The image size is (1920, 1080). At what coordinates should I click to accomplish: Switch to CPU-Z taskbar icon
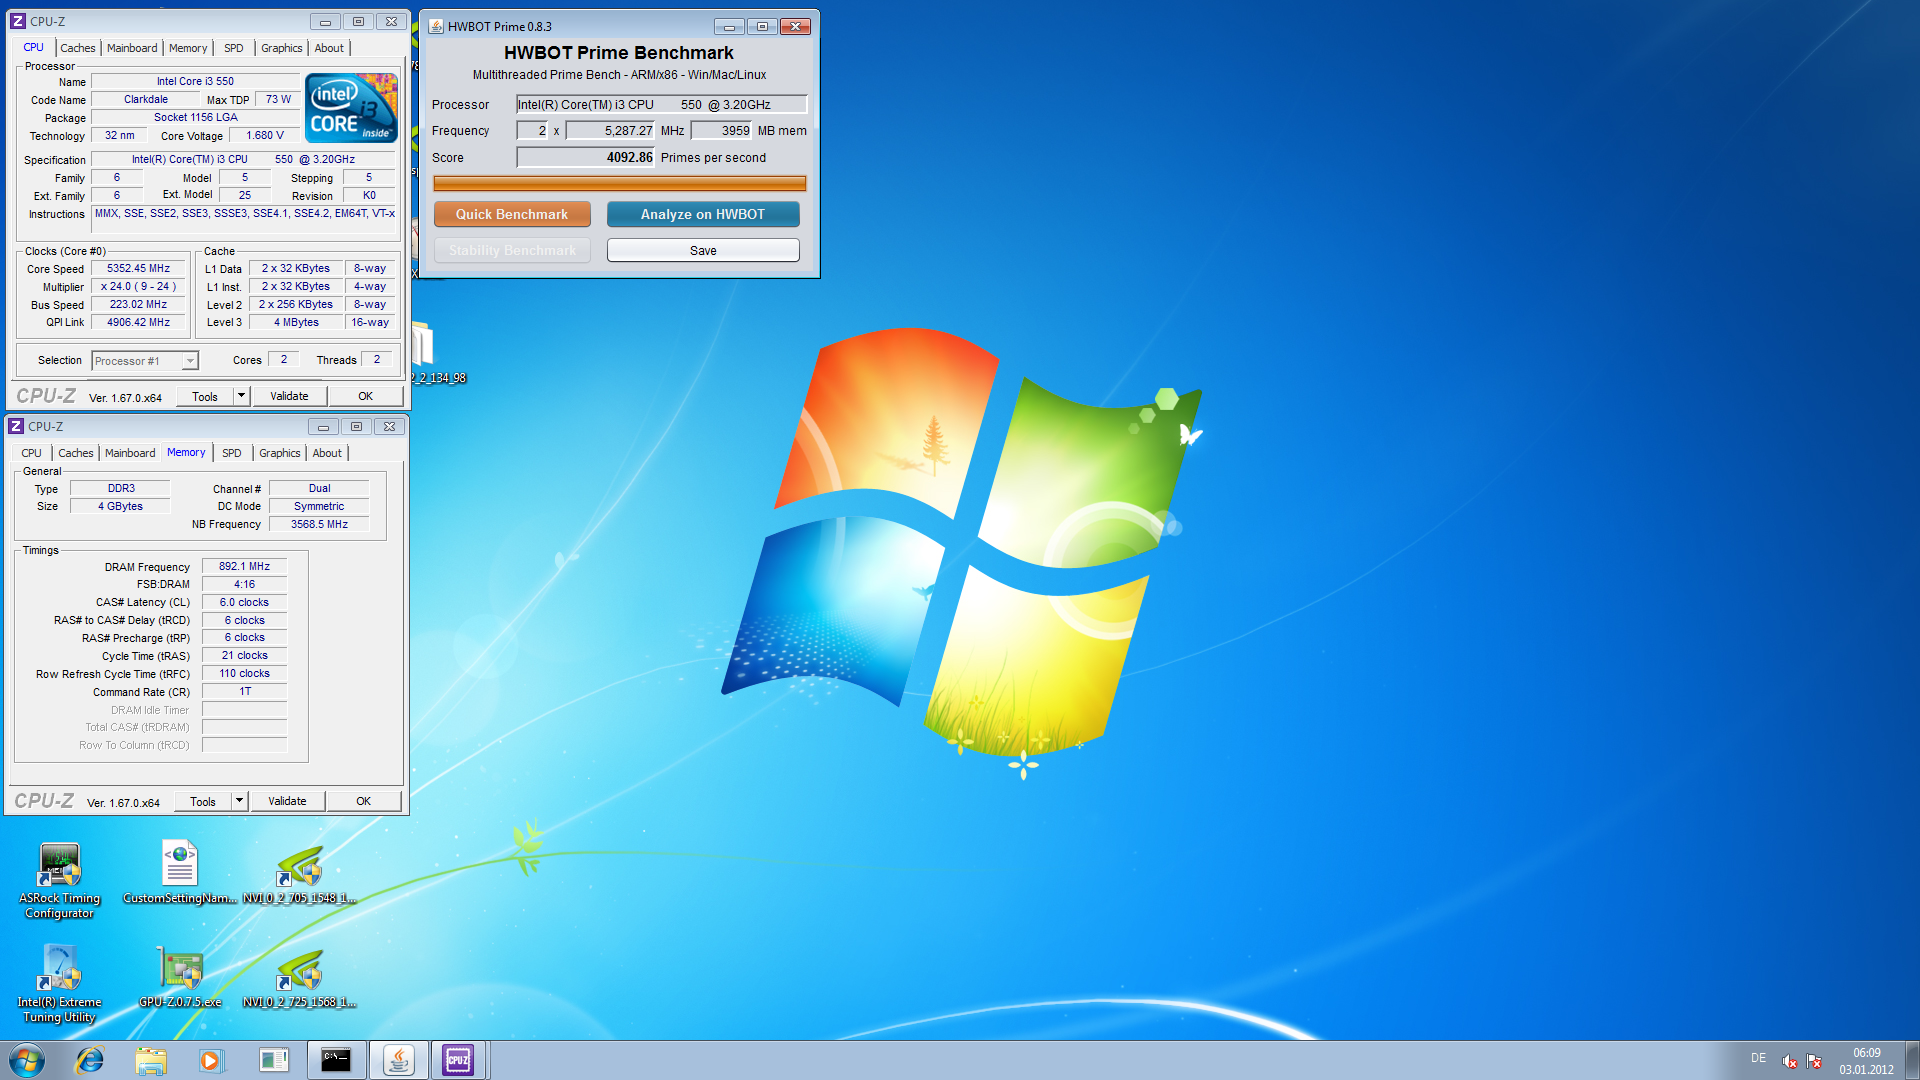[458, 1060]
